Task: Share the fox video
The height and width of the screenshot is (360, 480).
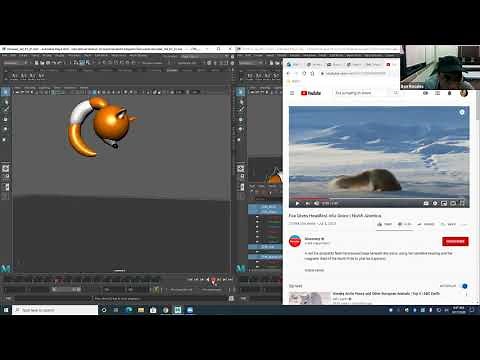Action: 426,224
